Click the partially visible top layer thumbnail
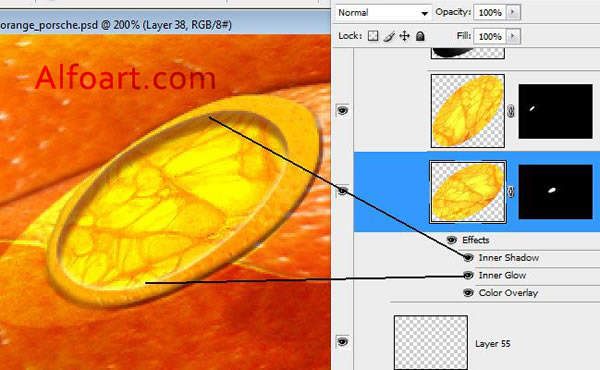Image resolution: width=600 pixels, height=370 pixels. point(468,53)
